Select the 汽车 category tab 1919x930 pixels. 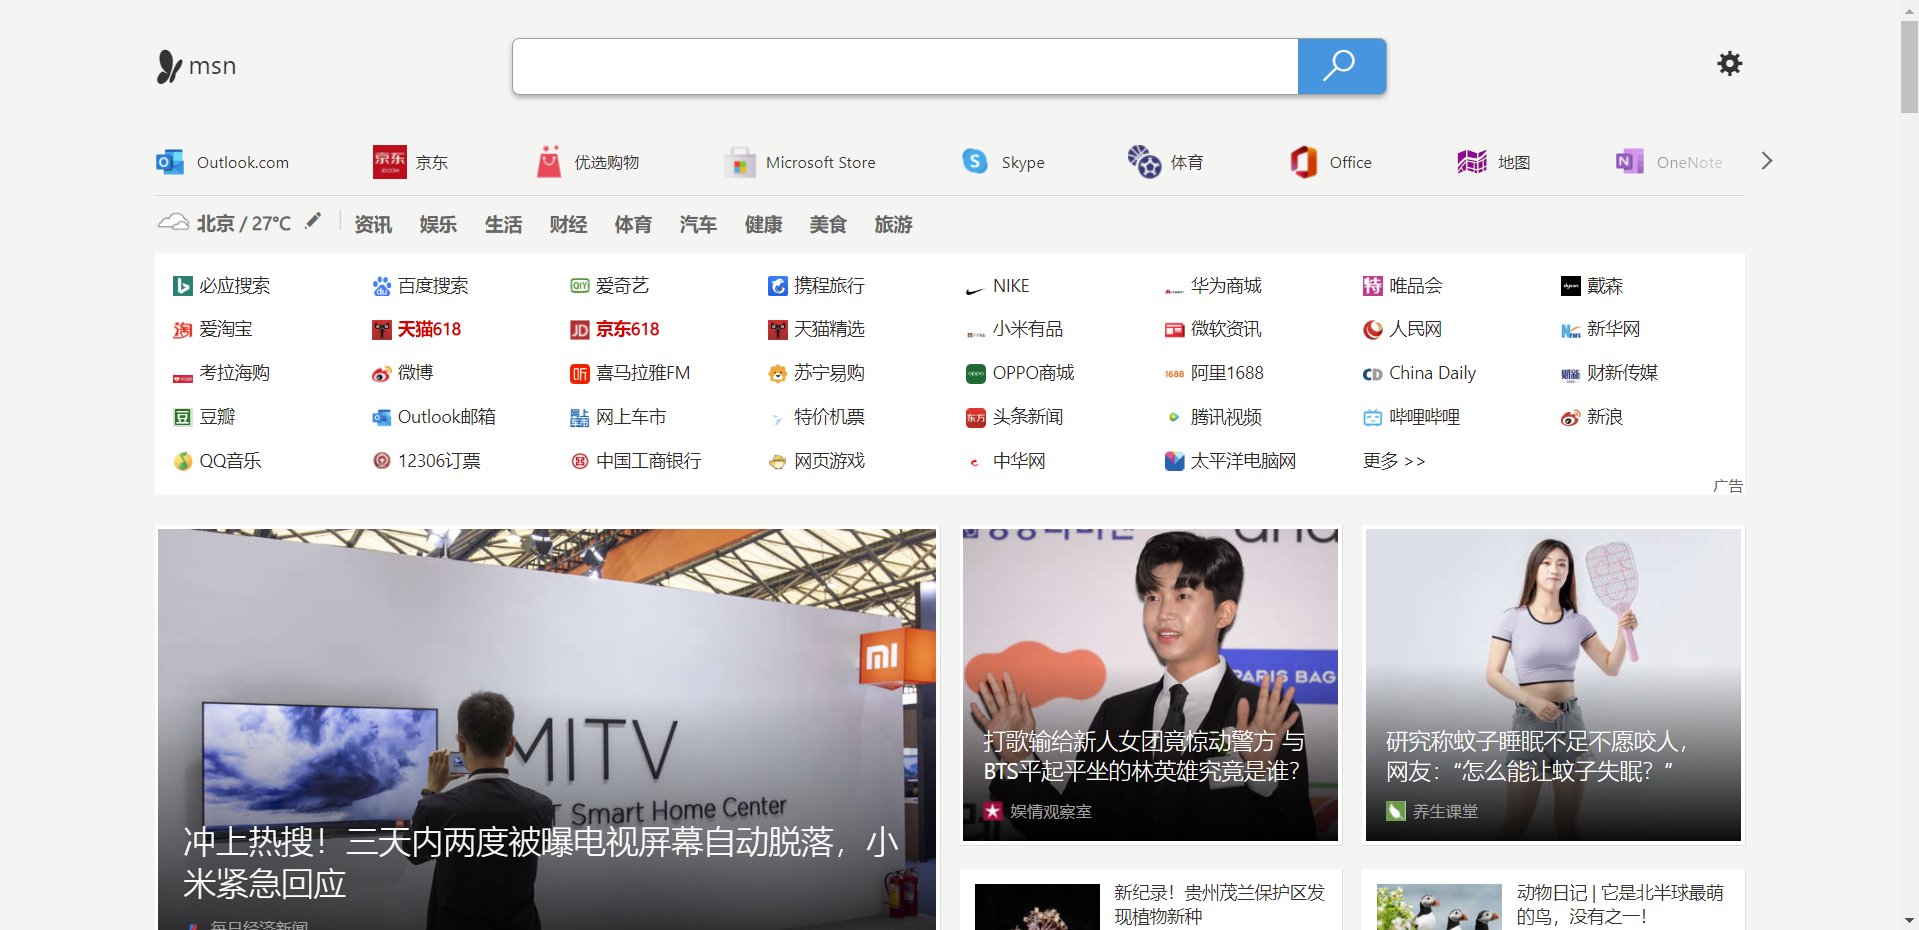[698, 224]
